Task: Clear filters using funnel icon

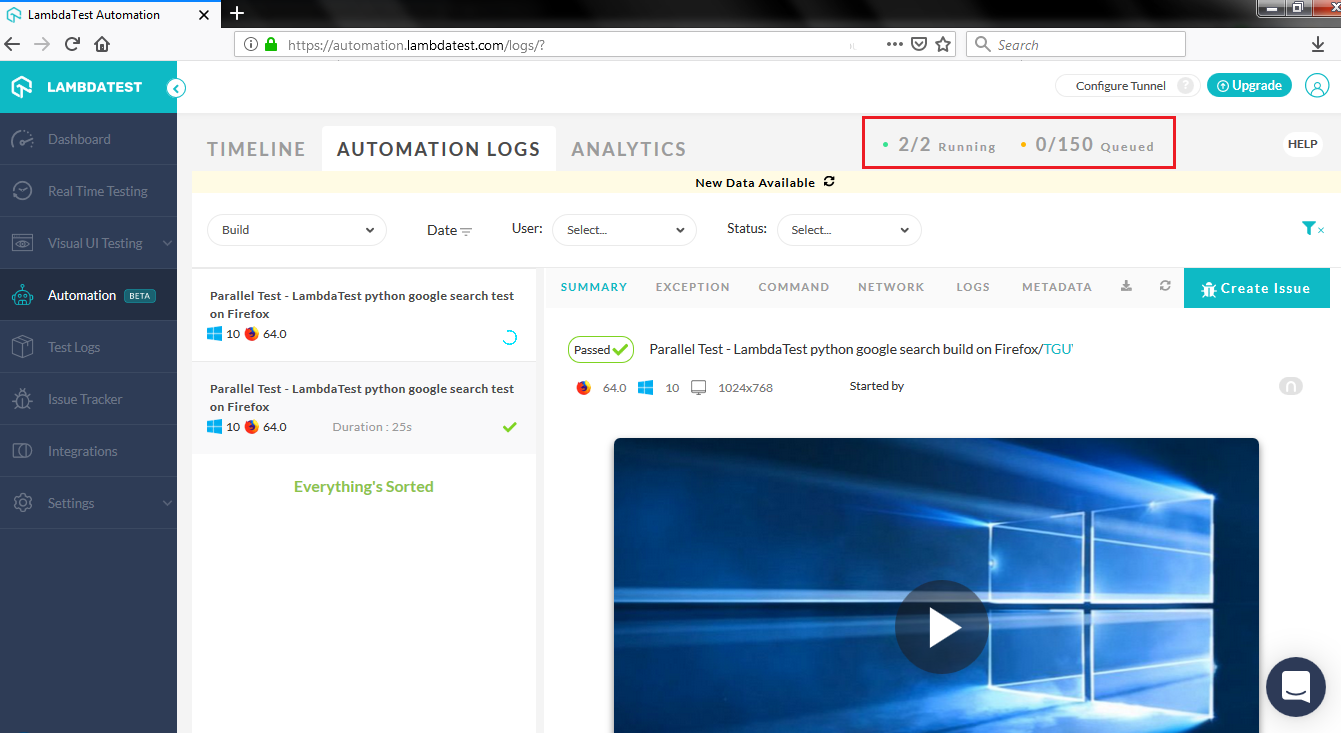Action: coord(1312,229)
